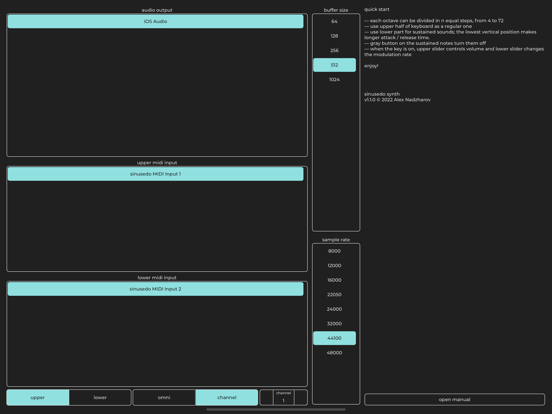Viewport: 552px width, 414px height.
Task: Choose the 44100 sample rate option
Action: pos(334,338)
